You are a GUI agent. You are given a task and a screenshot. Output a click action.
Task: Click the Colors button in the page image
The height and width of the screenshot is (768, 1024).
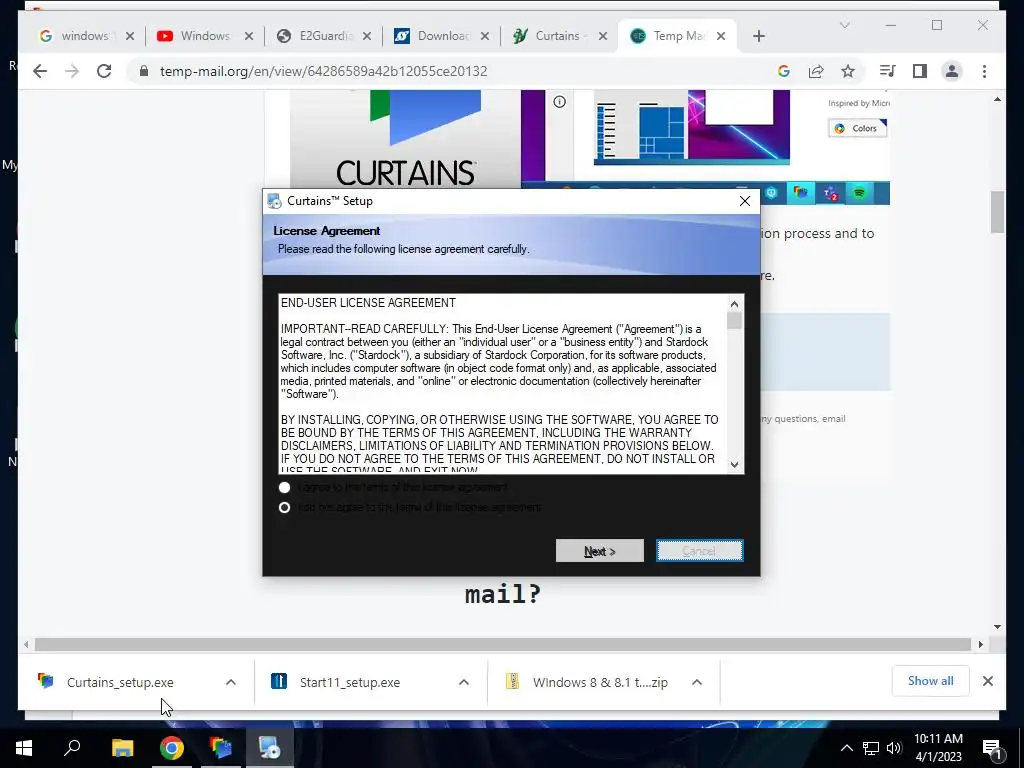click(x=857, y=128)
